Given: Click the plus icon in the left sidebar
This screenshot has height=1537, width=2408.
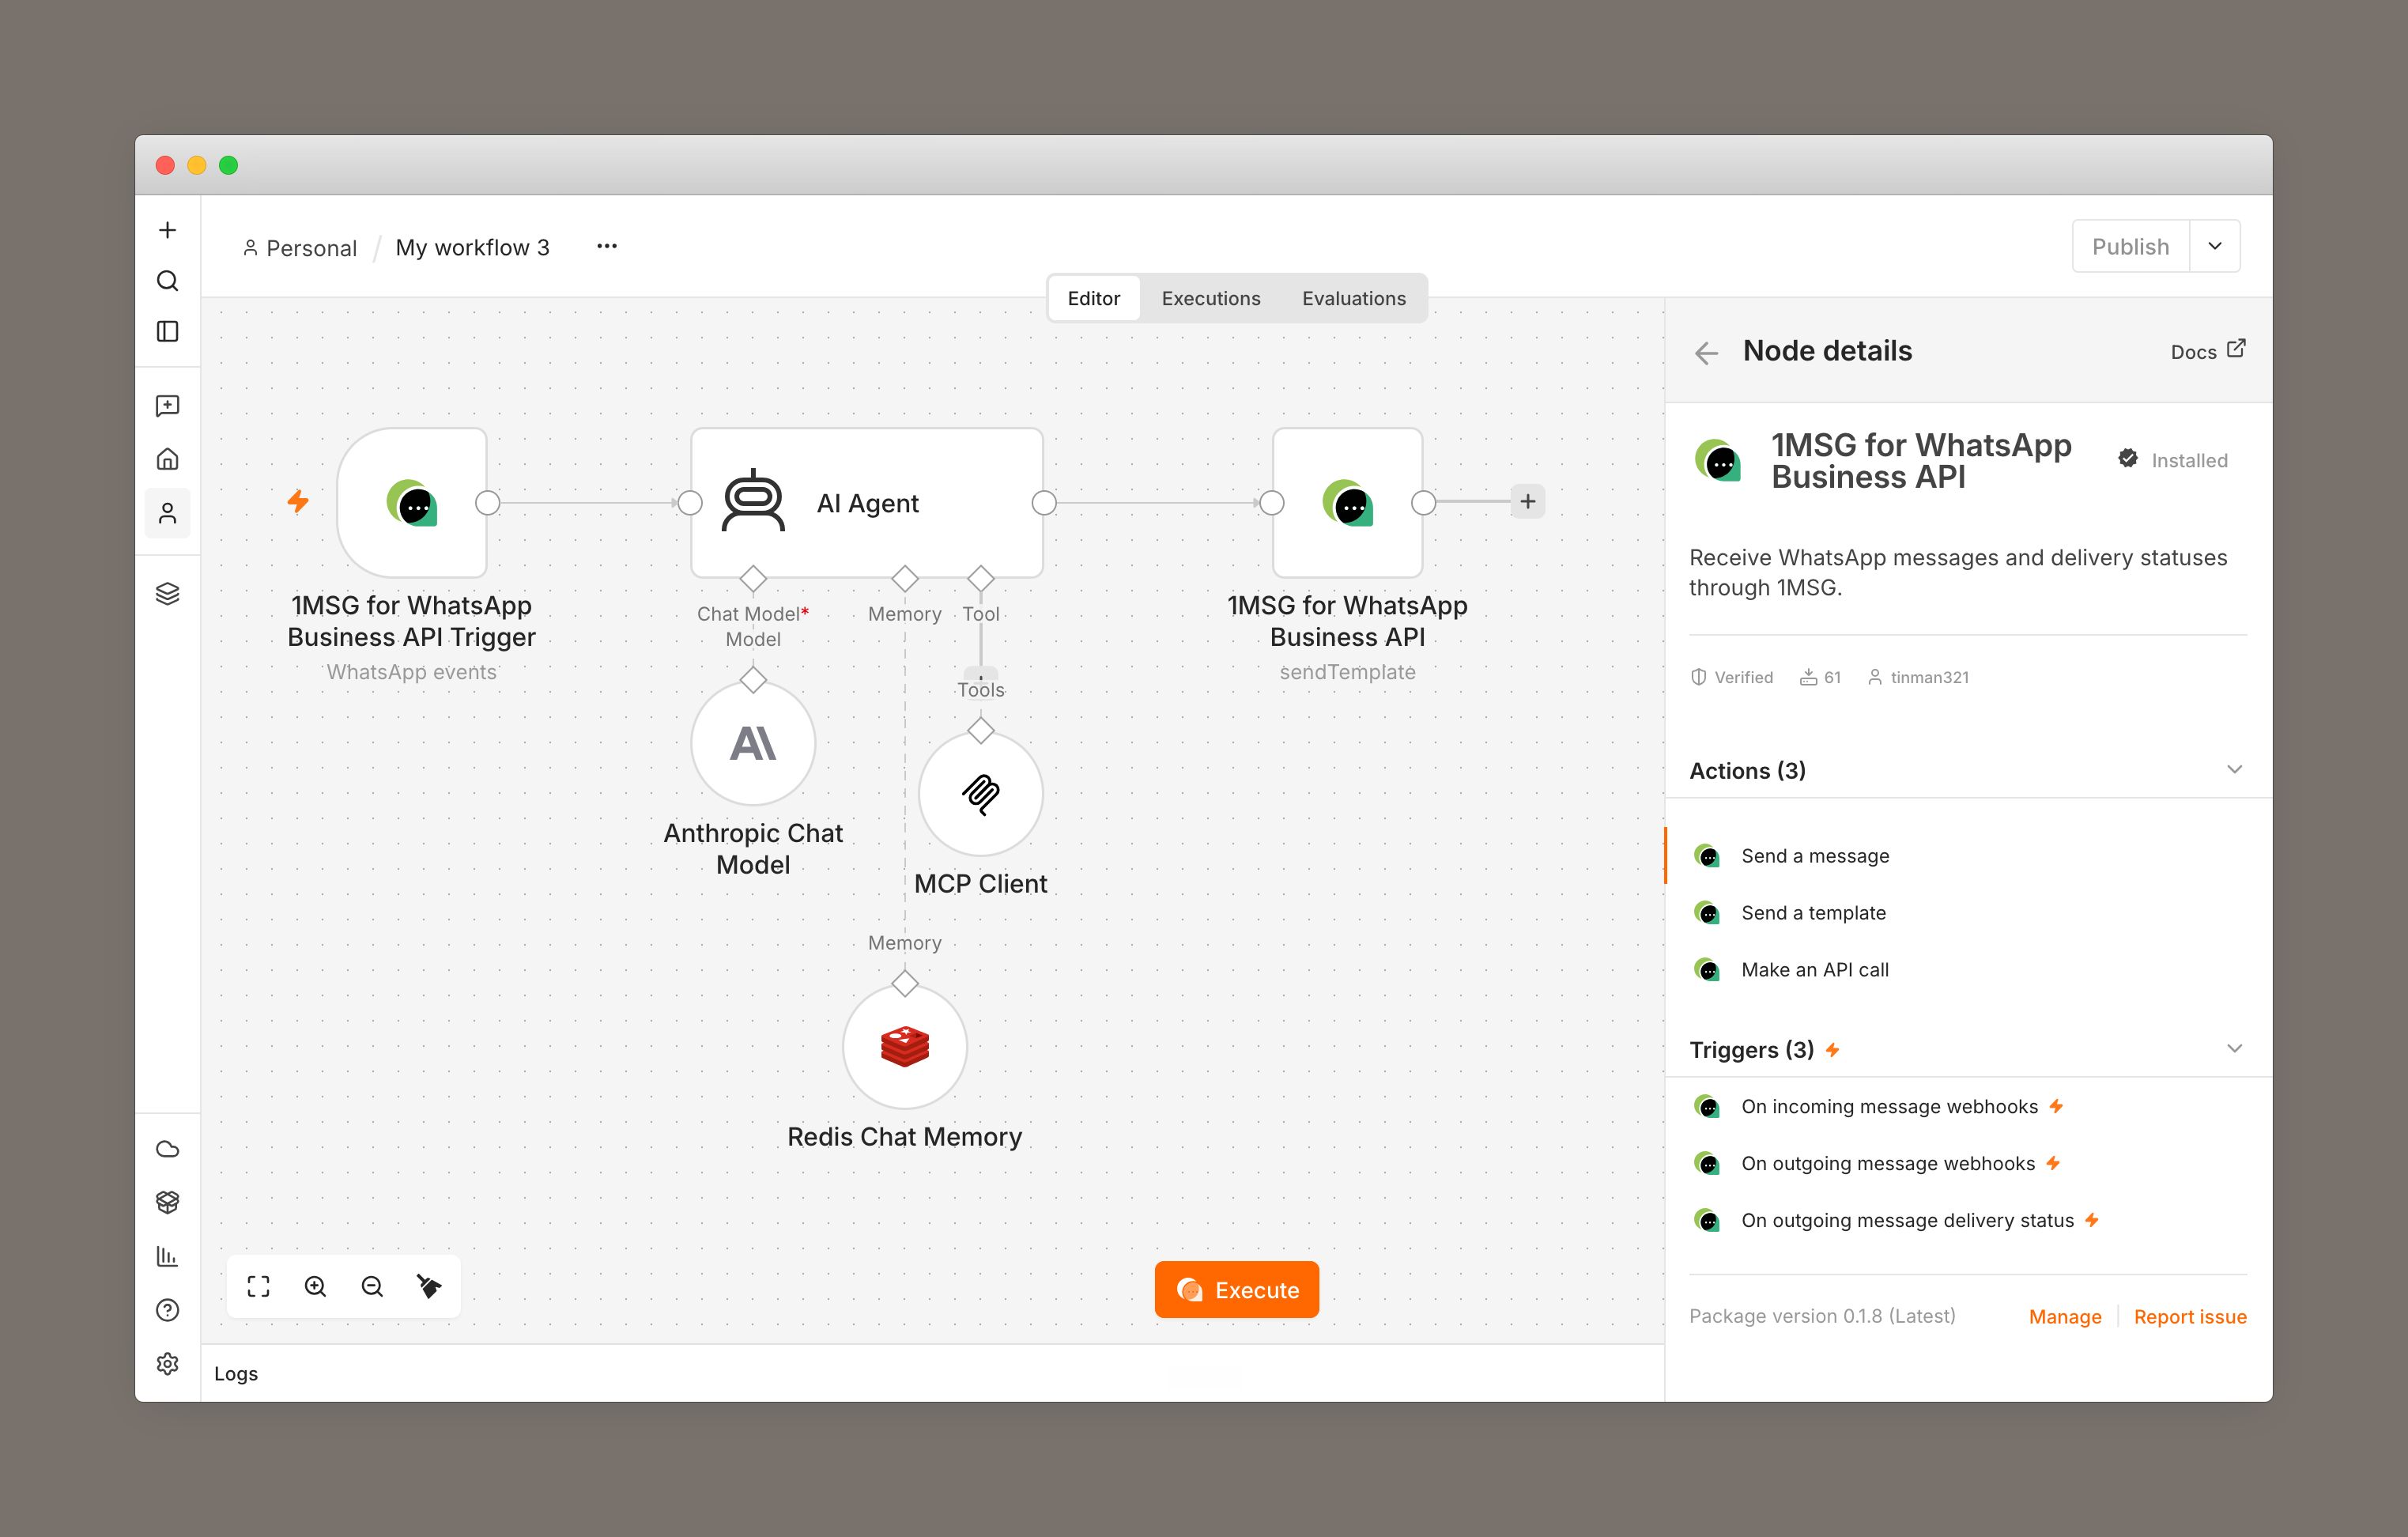Looking at the screenshot, I should [167, 230].
